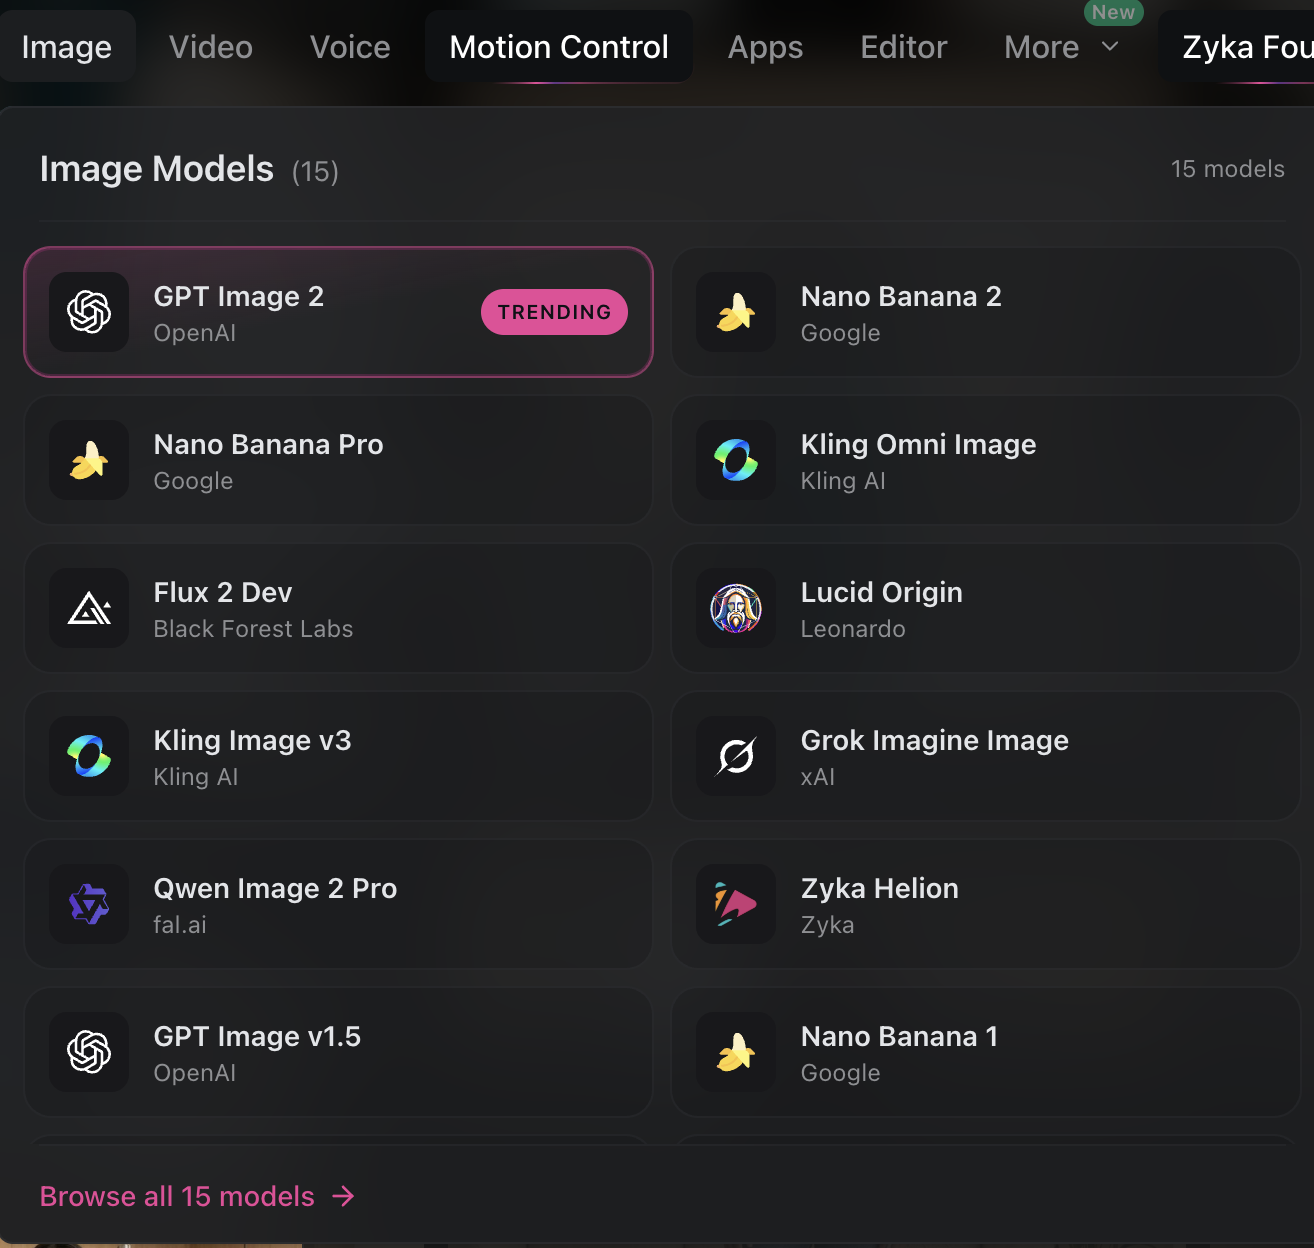The width and height of the screenshot is (1314, 1248).
Task: Click 'Kling AI' under Kling Omni Image
Action: (843, 481)
